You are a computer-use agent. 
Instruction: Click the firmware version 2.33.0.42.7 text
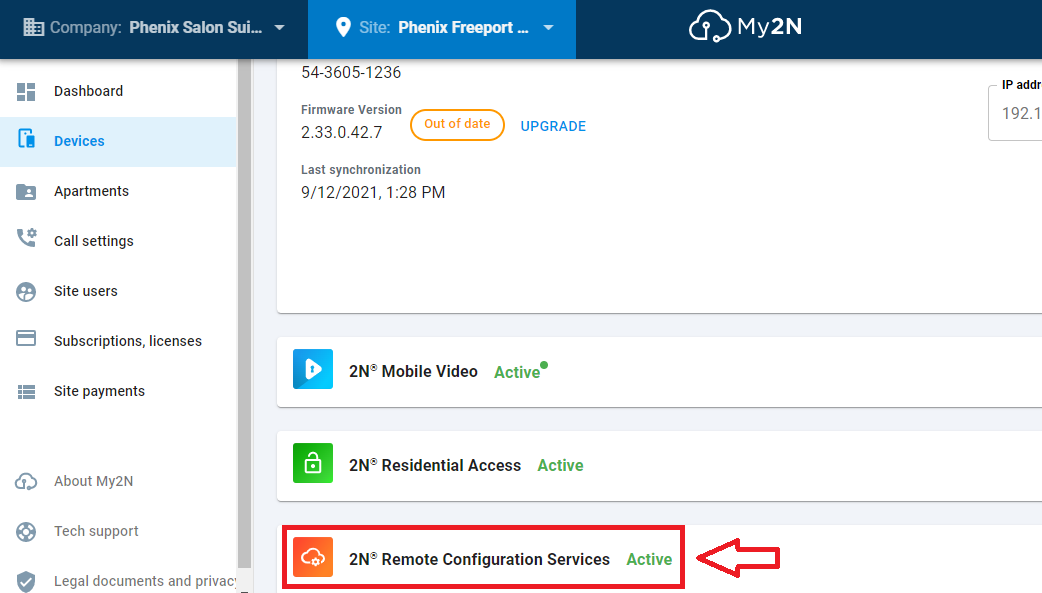[342, 132]
